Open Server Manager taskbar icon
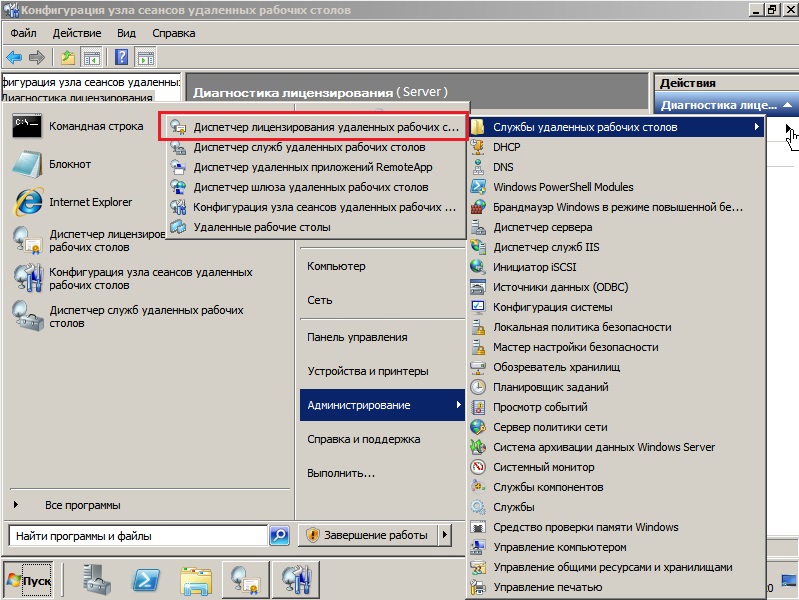Viewport: 799px width, 600px height. tap(96, 580)
